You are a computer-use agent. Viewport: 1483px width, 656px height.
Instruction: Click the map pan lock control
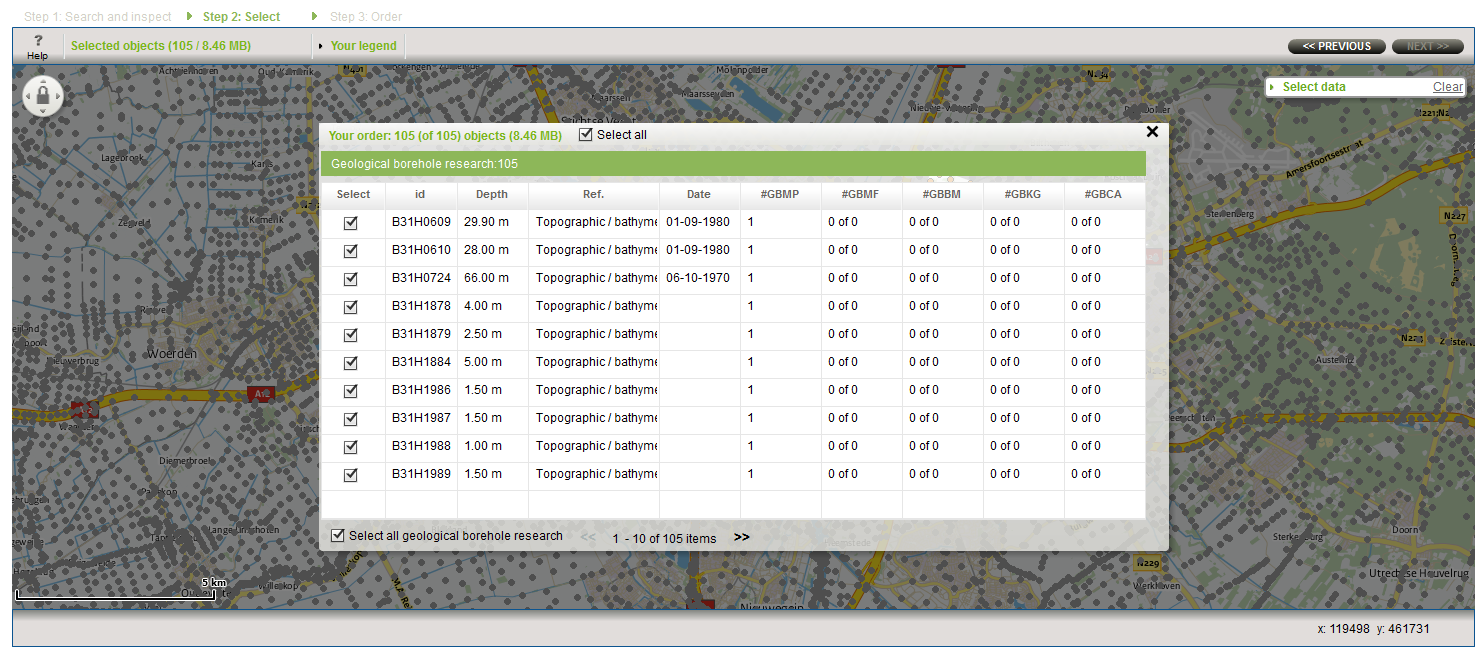43,97
